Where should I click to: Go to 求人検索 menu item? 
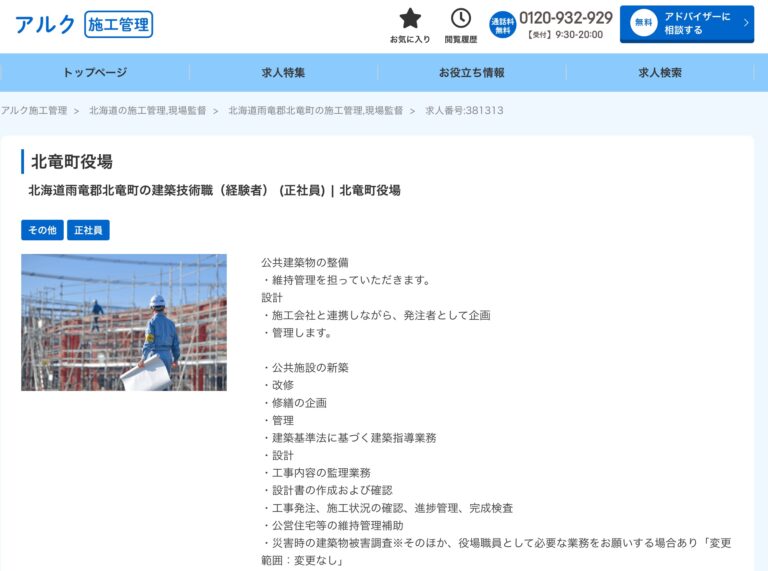pos(660,73)
